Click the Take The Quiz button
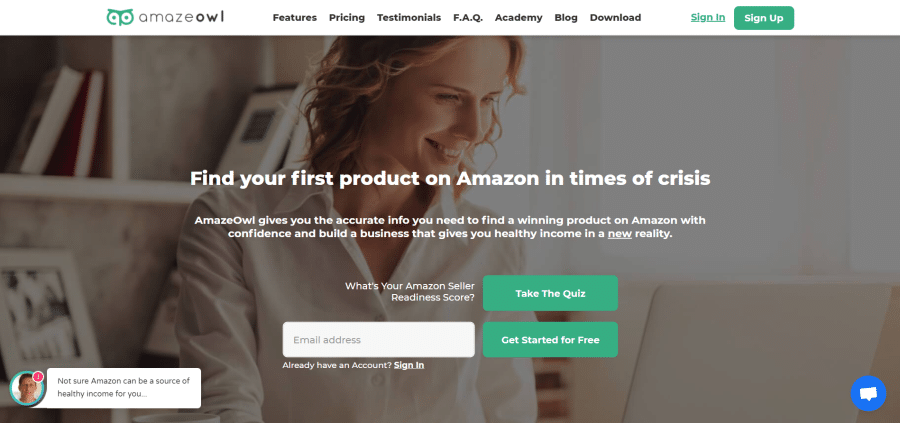The height and width of the screenshot is (423, 900). (x=550, y=293)
